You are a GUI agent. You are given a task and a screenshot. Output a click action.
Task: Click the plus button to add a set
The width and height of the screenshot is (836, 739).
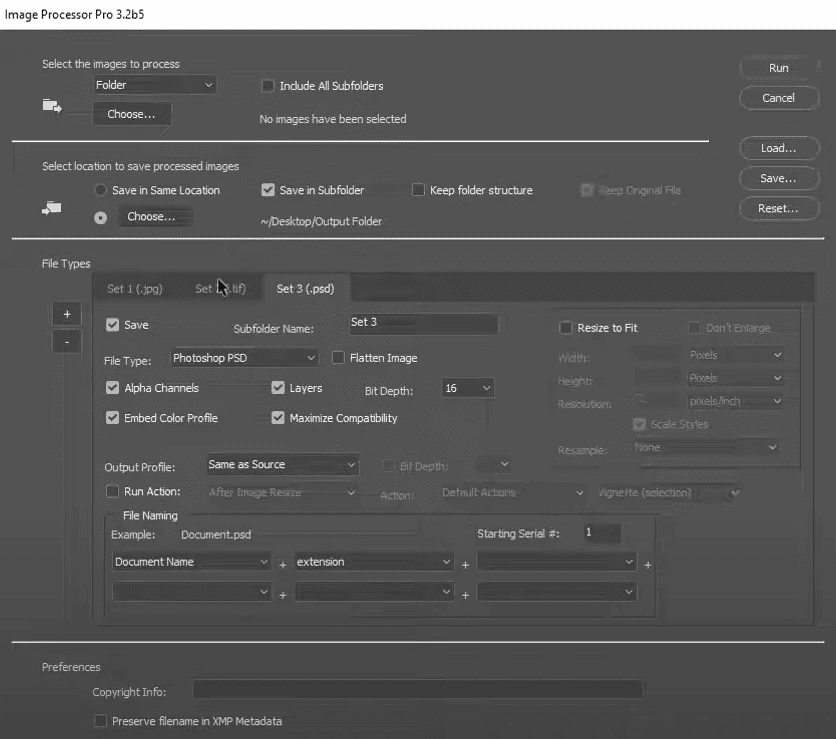tap(66, 313)
